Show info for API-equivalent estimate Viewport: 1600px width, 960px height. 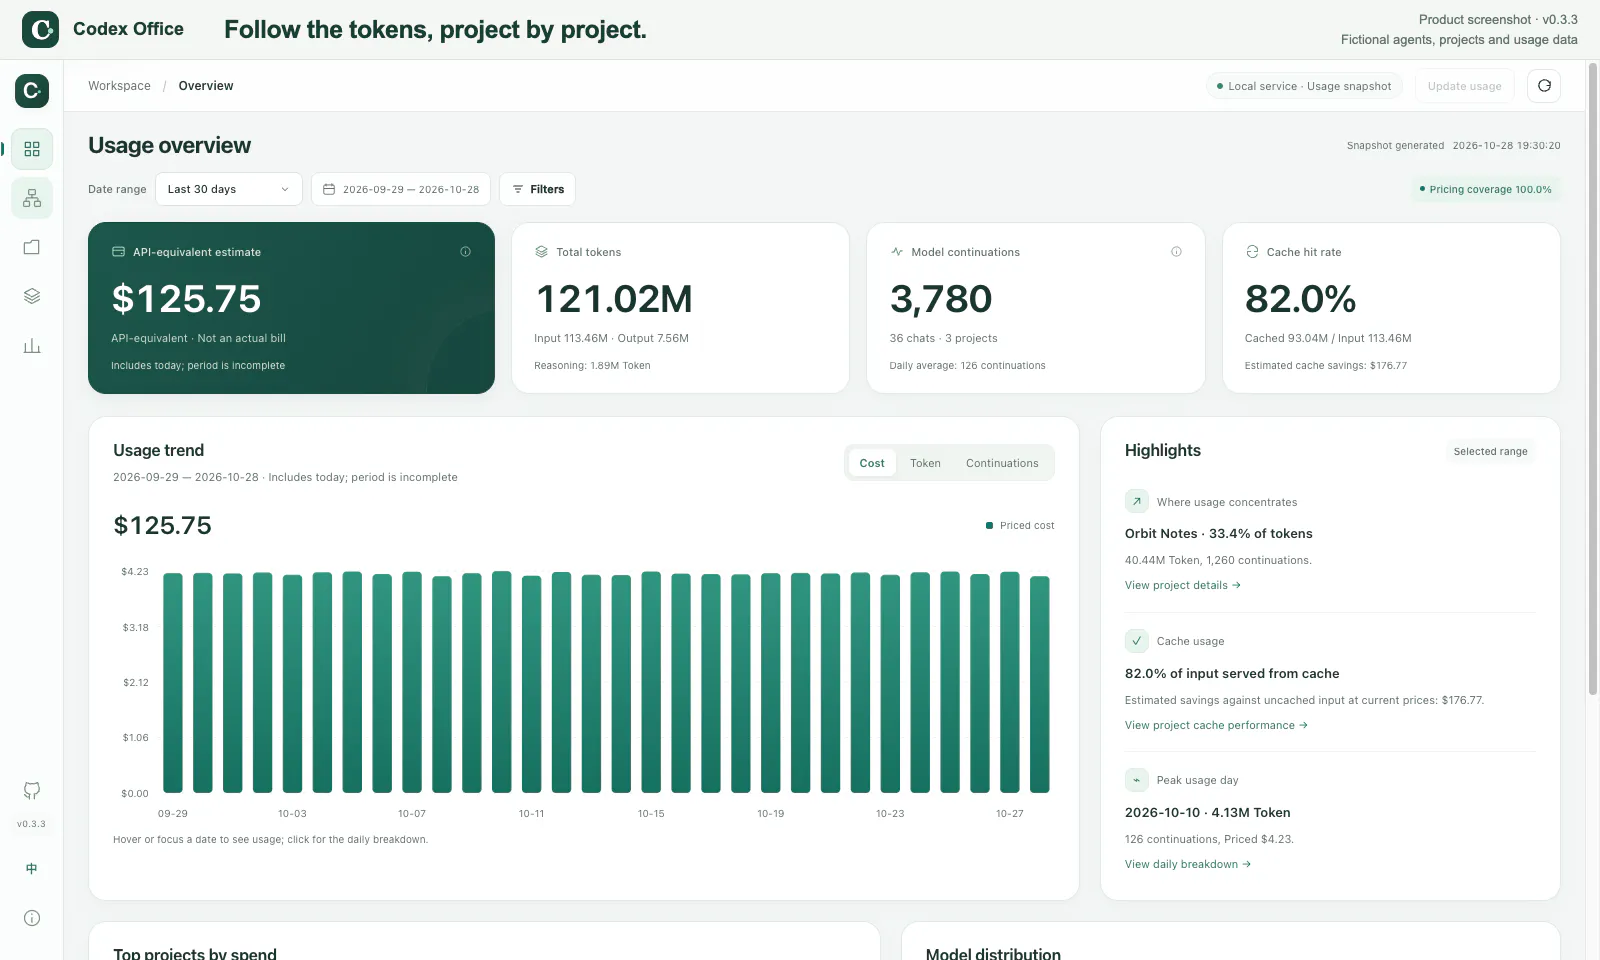click(465, 252)
